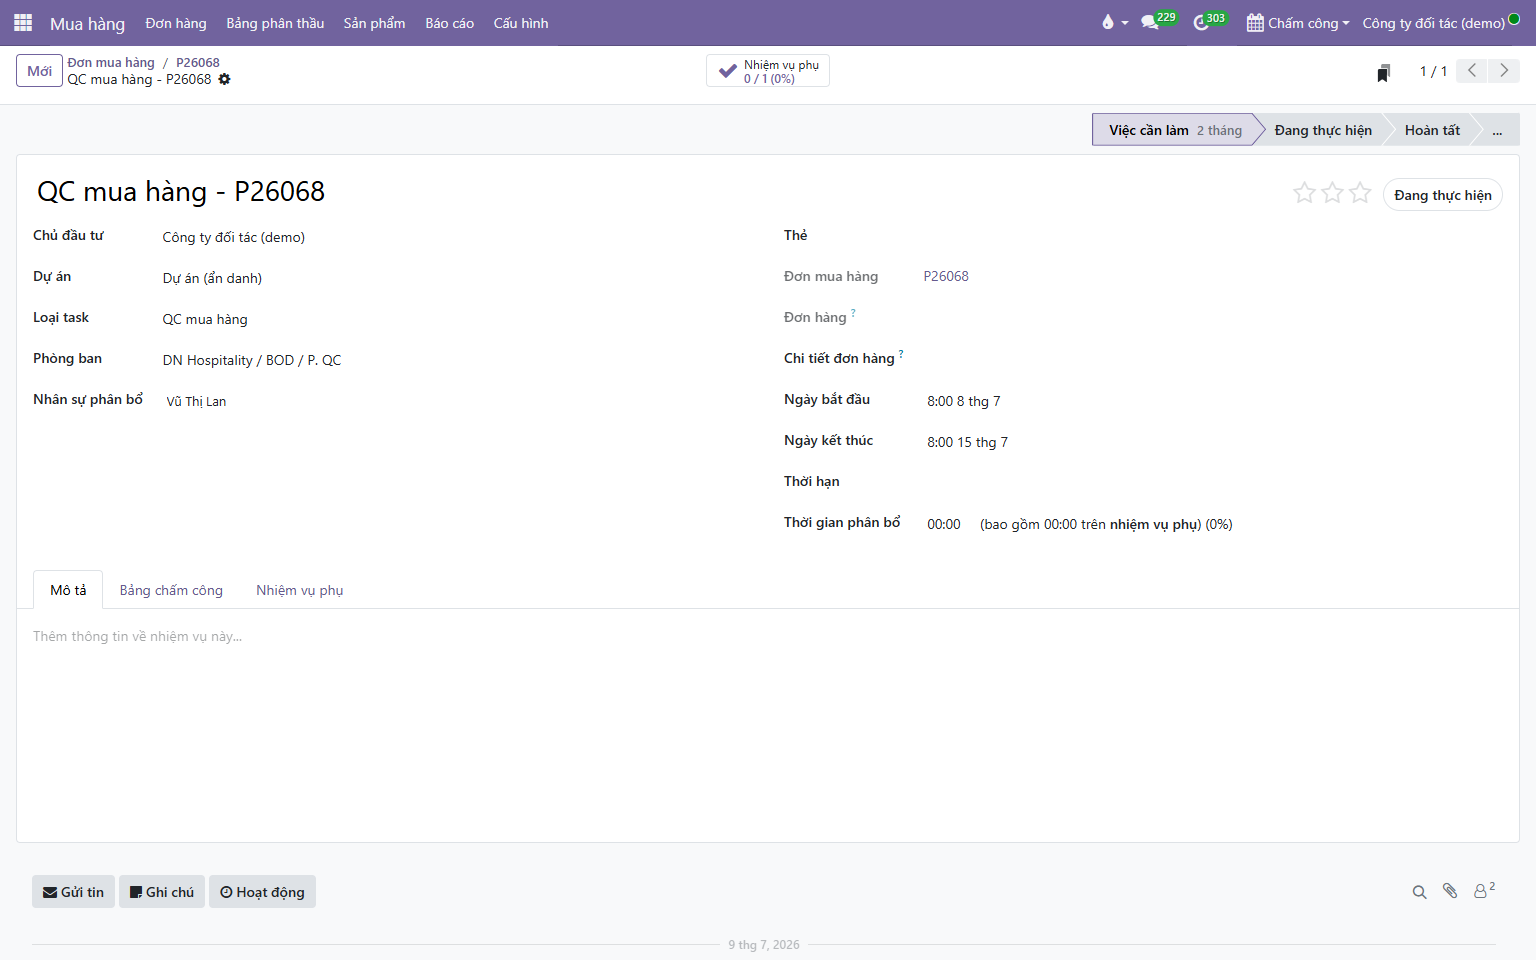Go to next record arrow

pos(1504,71)
